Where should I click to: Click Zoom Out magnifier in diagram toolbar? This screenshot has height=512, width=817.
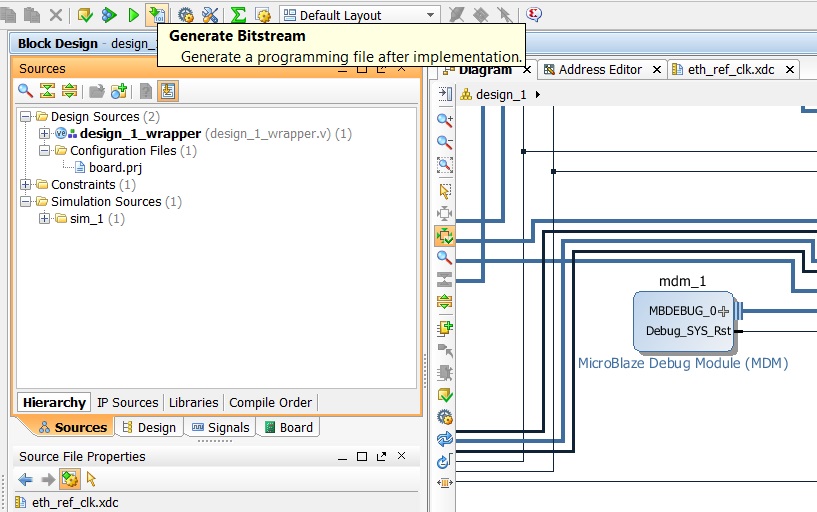click(444, 142)
